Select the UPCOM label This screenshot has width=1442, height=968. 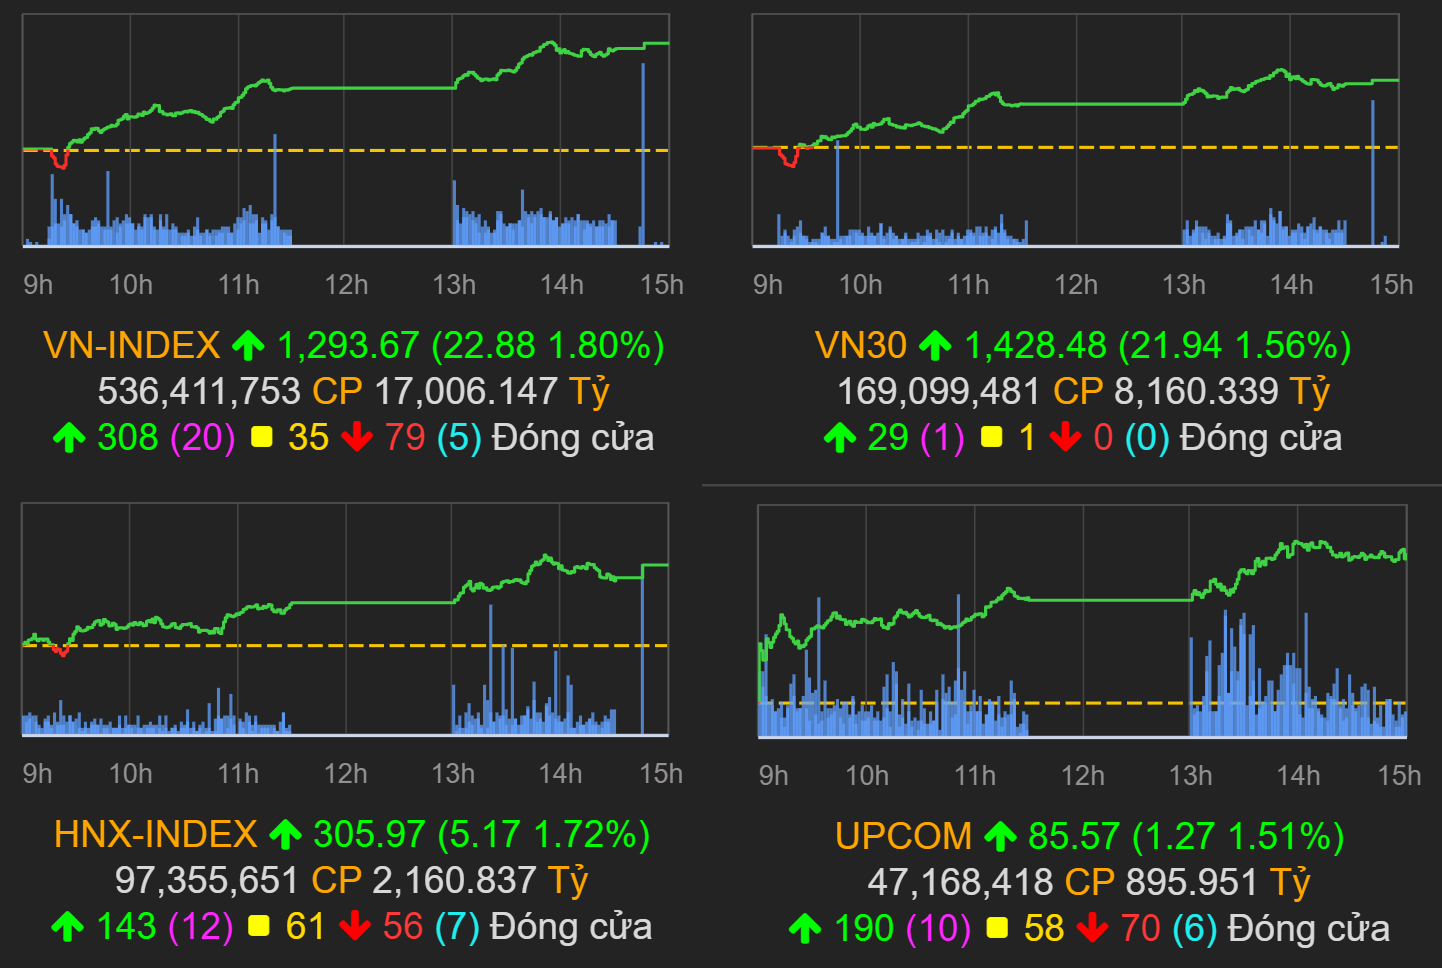[904, 837]
